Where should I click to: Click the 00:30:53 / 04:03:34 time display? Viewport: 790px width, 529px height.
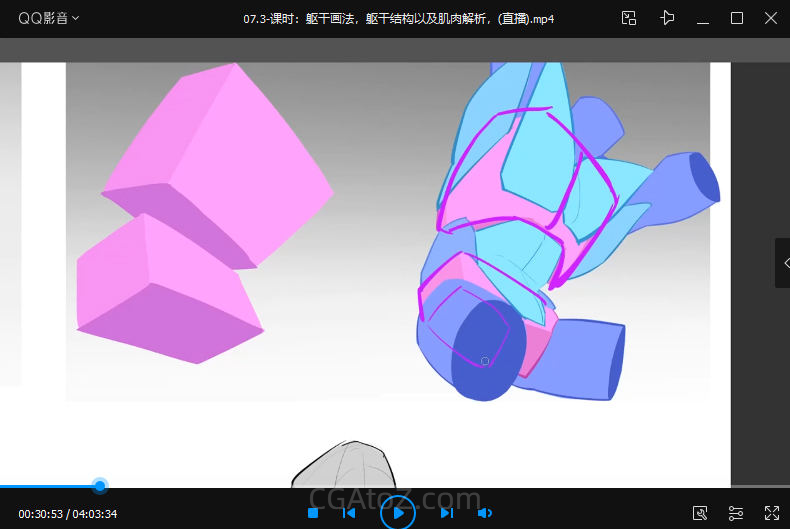[68, 514]
